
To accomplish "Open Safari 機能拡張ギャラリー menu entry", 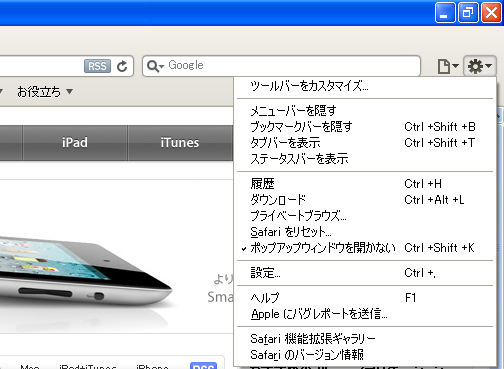I will (364, 338).
